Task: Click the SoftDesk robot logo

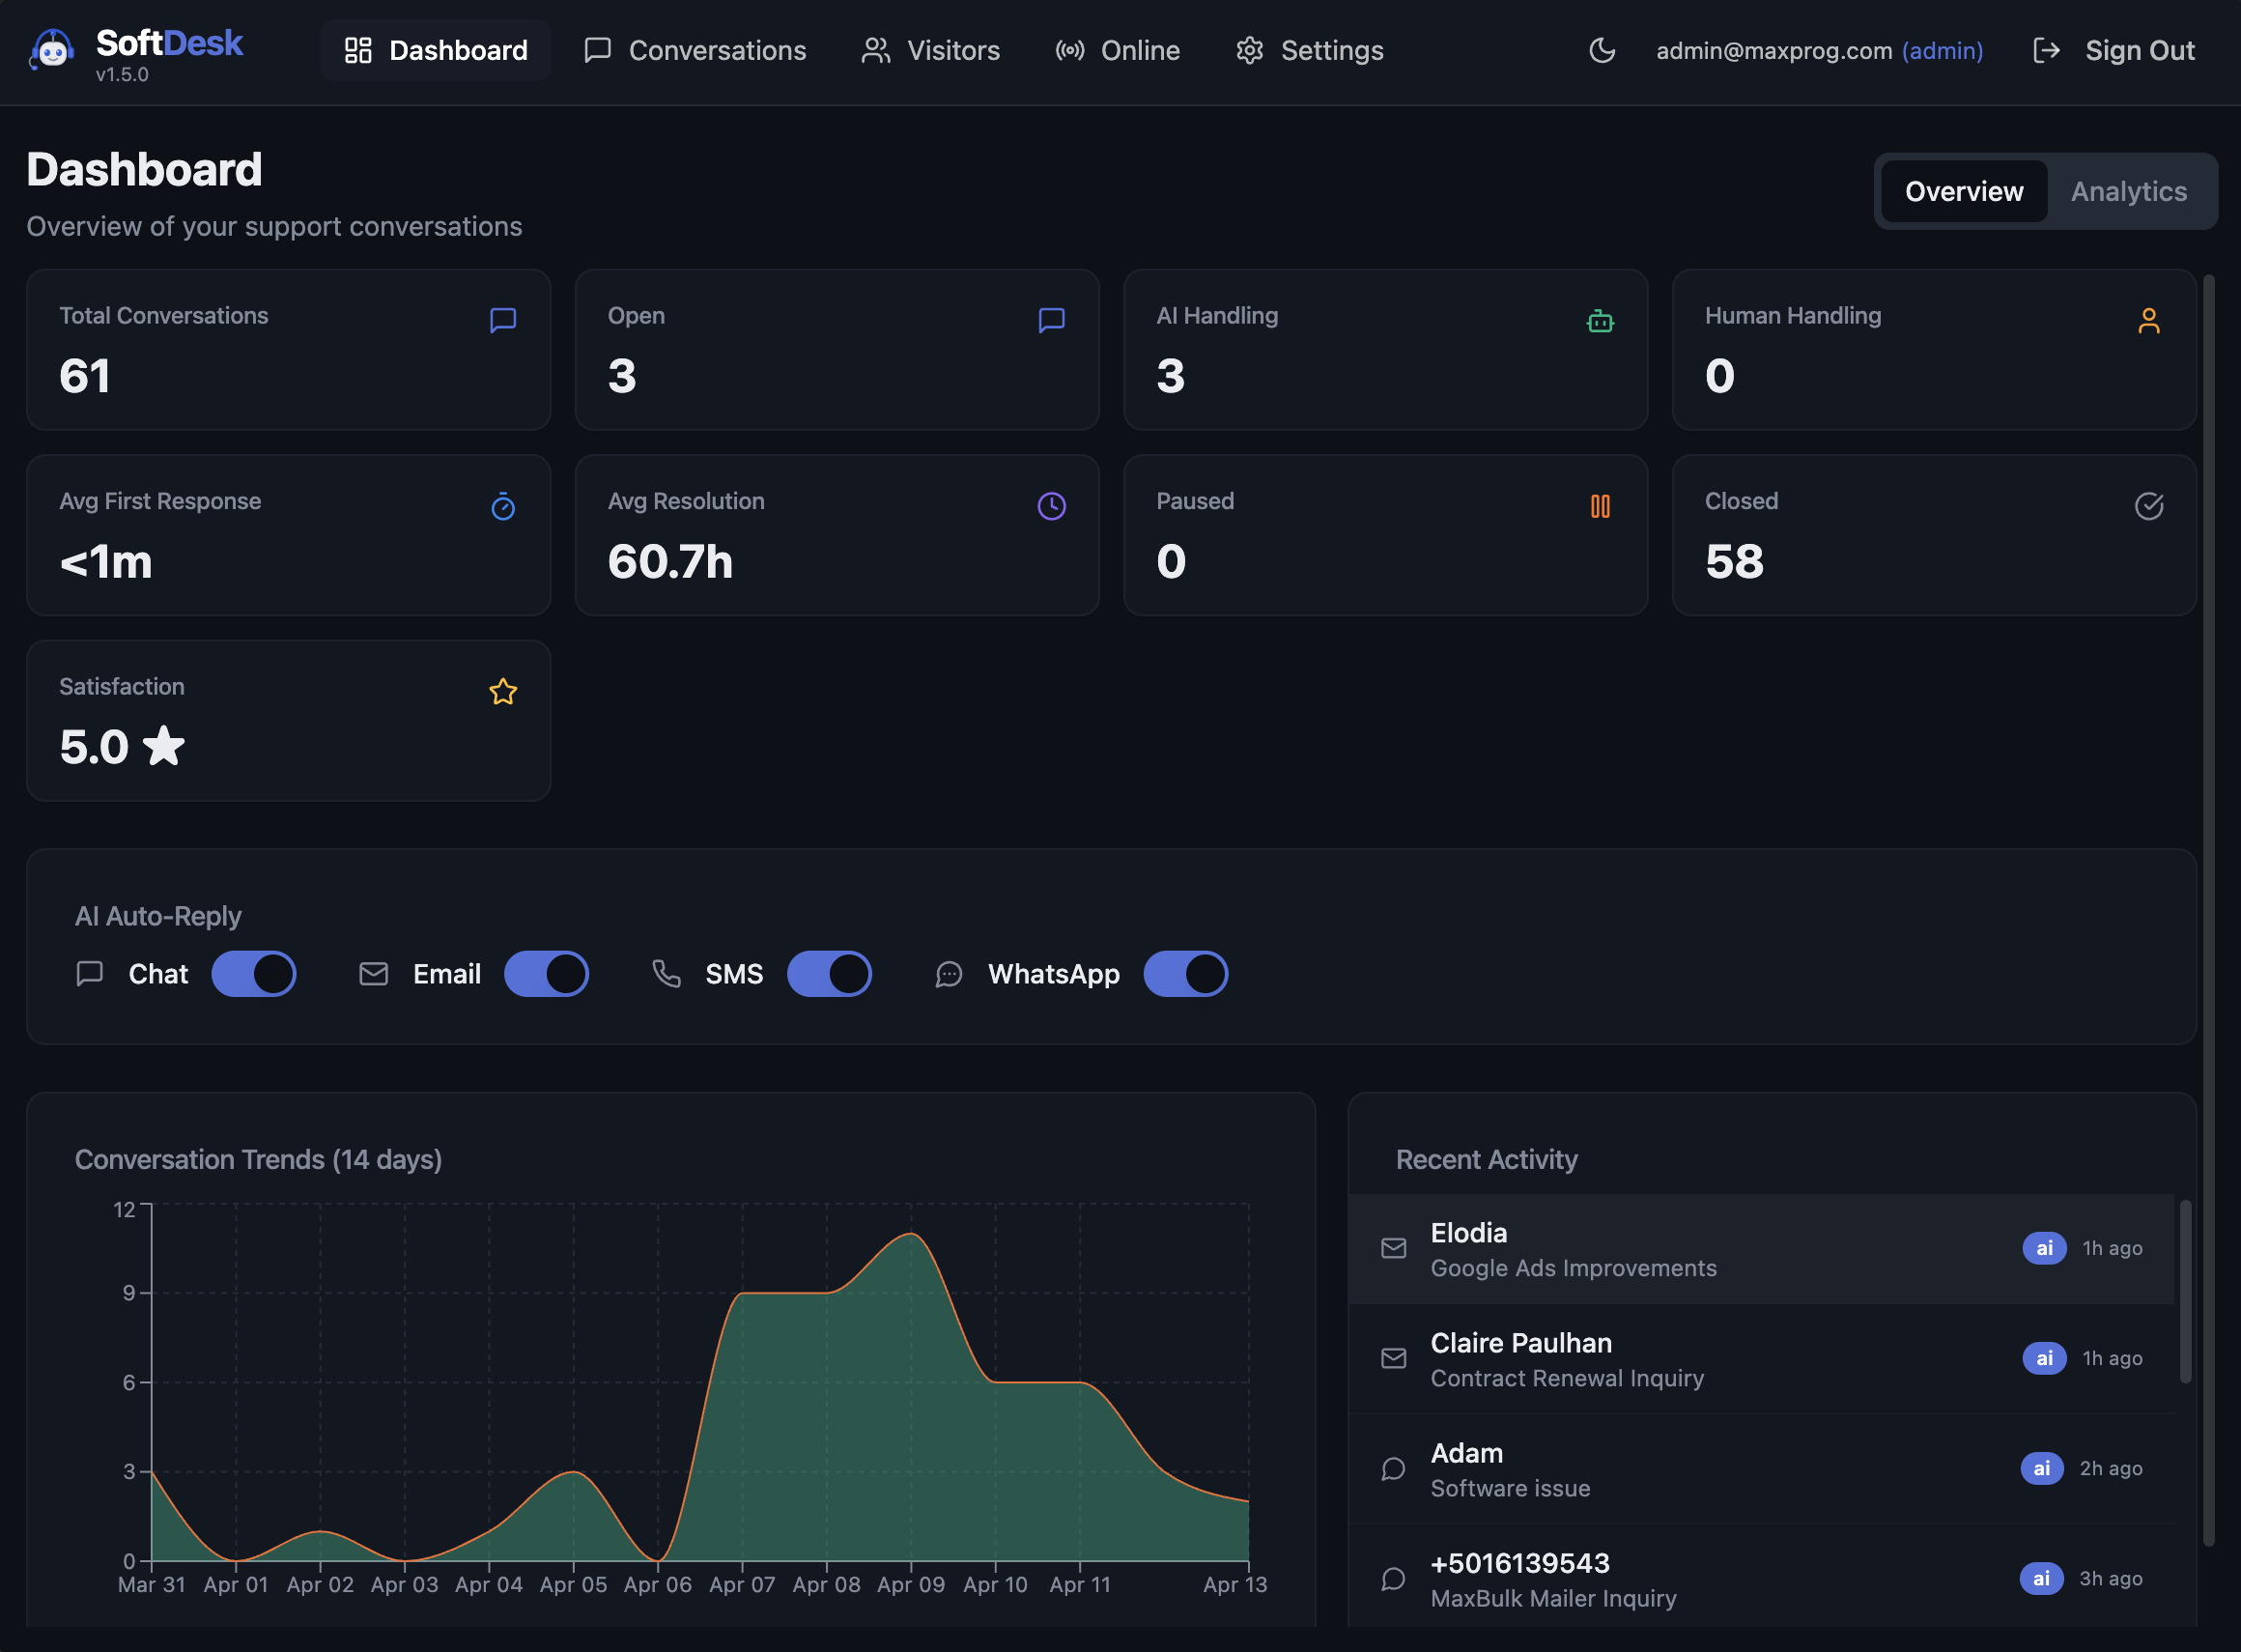Action: pyautogui.click(x=52, y=48)
